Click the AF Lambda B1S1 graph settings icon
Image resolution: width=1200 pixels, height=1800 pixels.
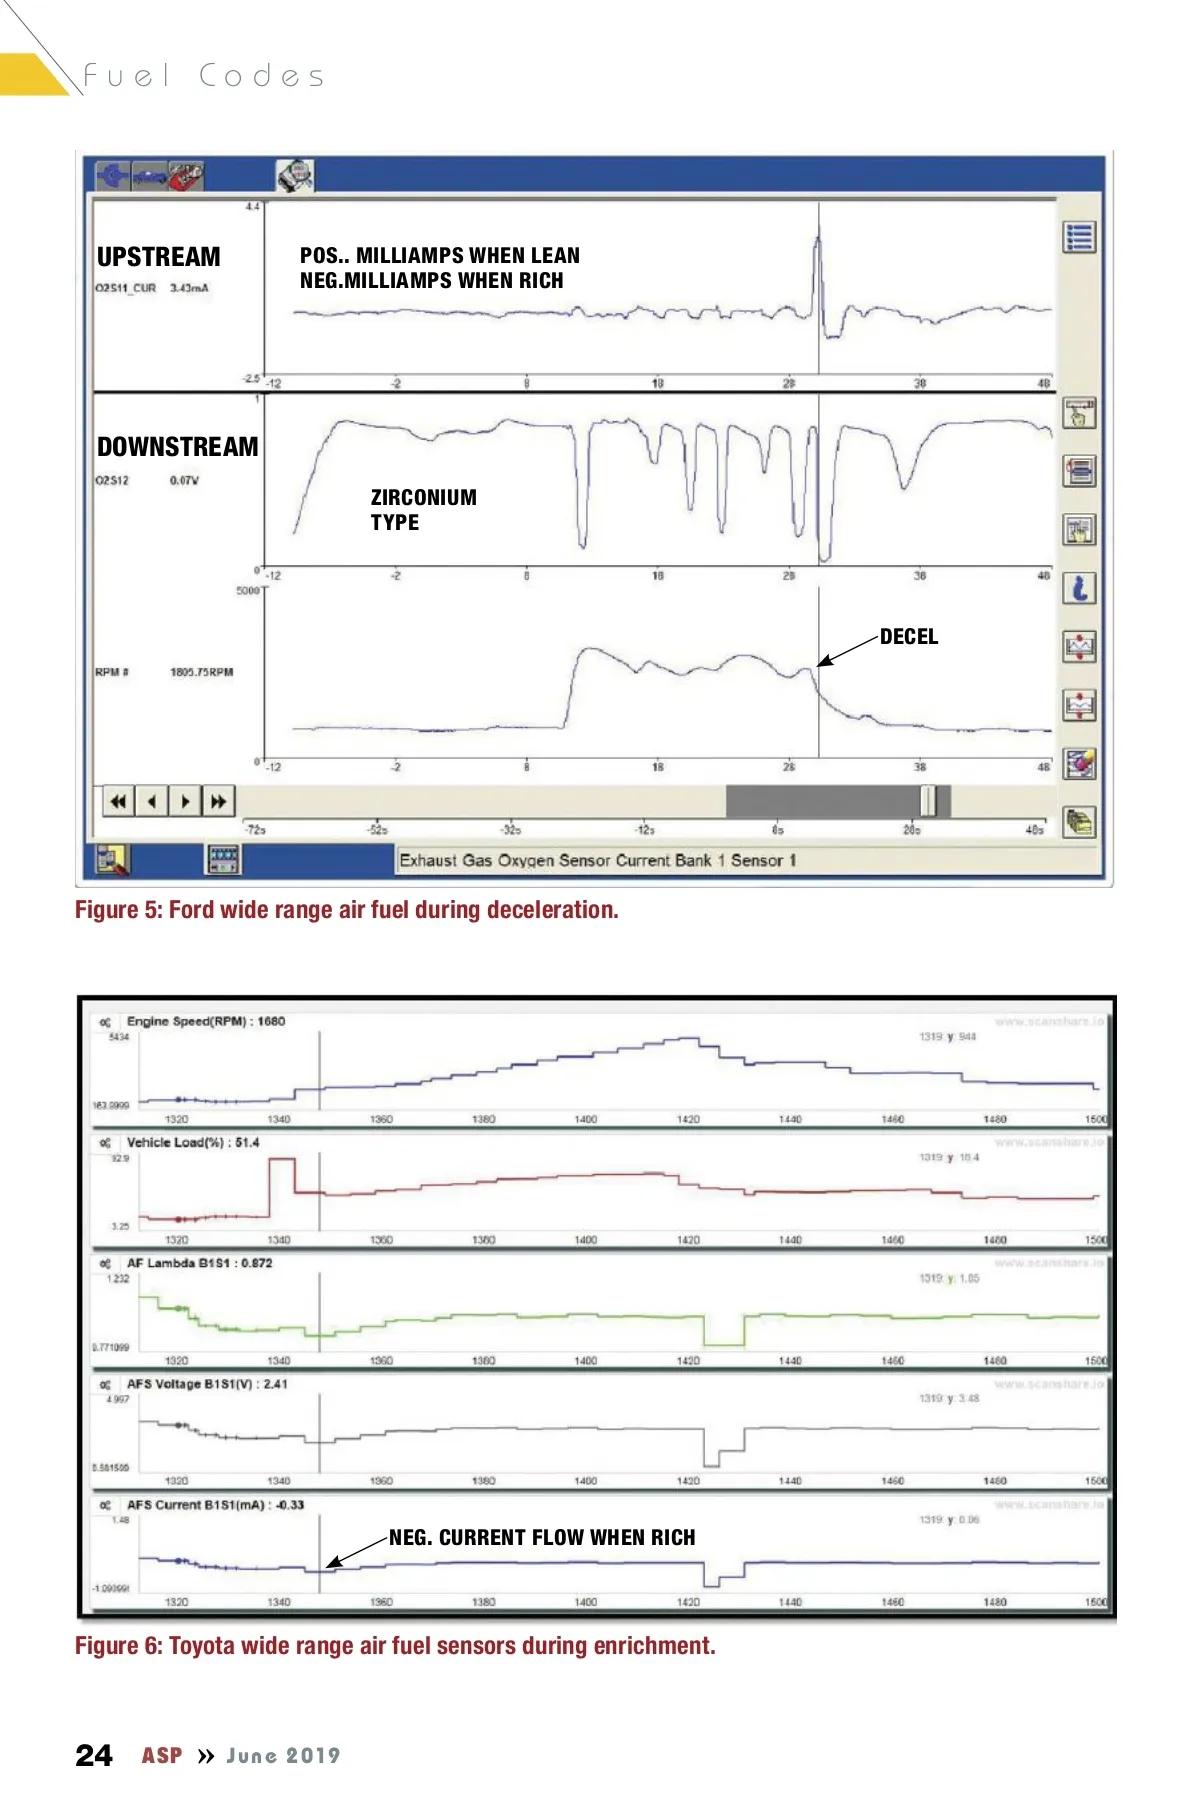(x=105, y=1264)
